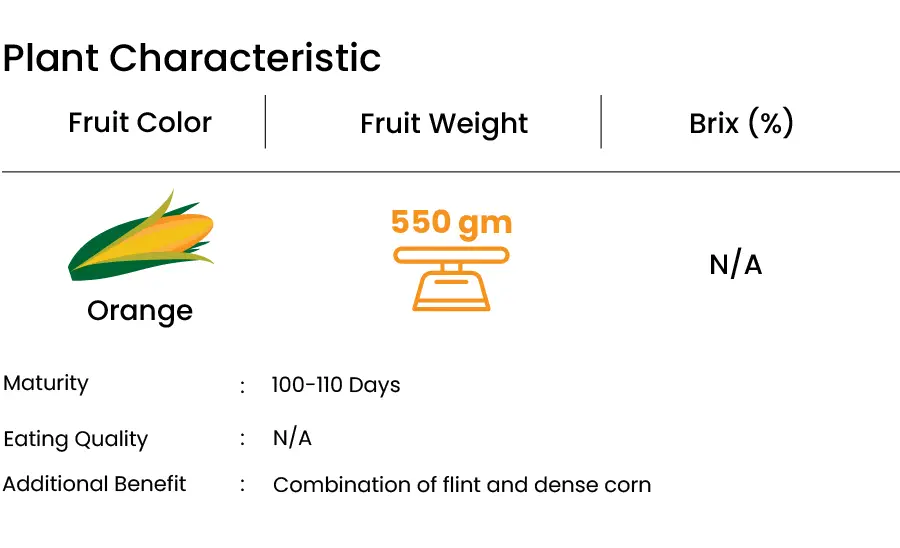Click the Eating Quality label

[76, 439]
